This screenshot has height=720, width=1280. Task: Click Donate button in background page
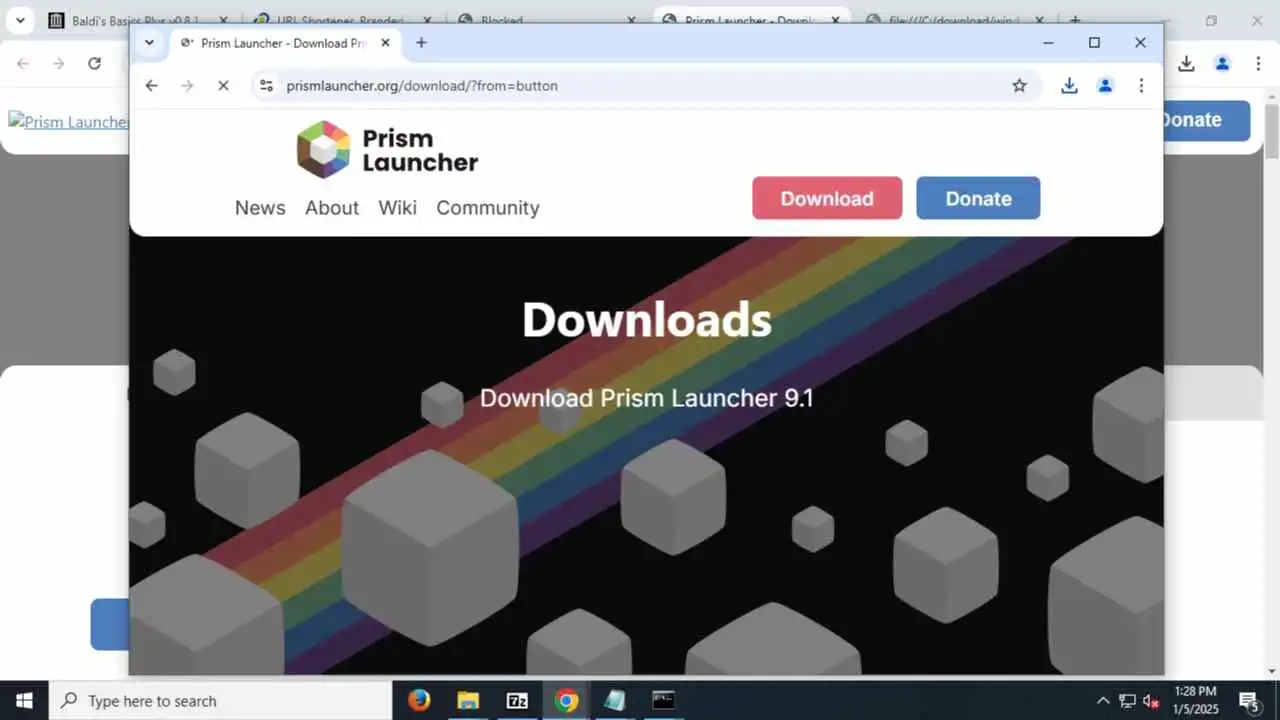tap(1207, 120)
